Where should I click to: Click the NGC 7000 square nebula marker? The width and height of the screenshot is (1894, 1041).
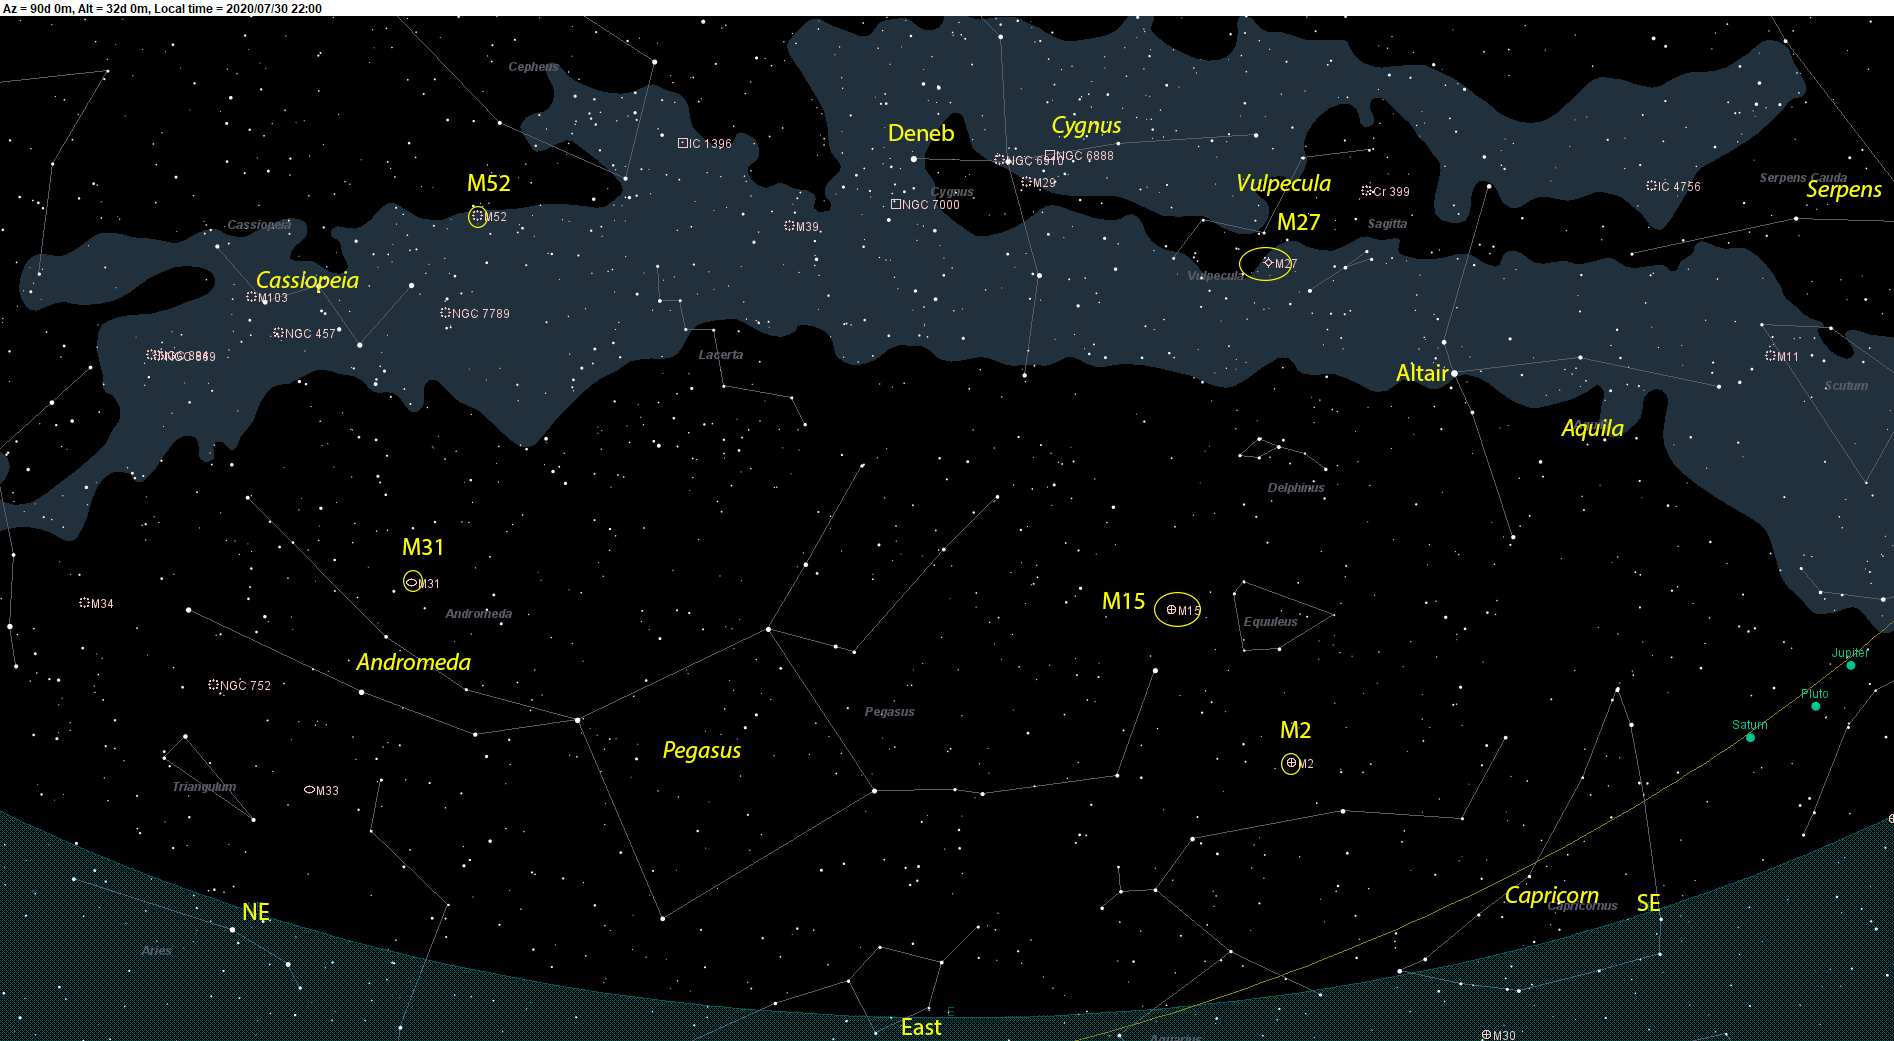pyautogui.click(x=896, y=204)
